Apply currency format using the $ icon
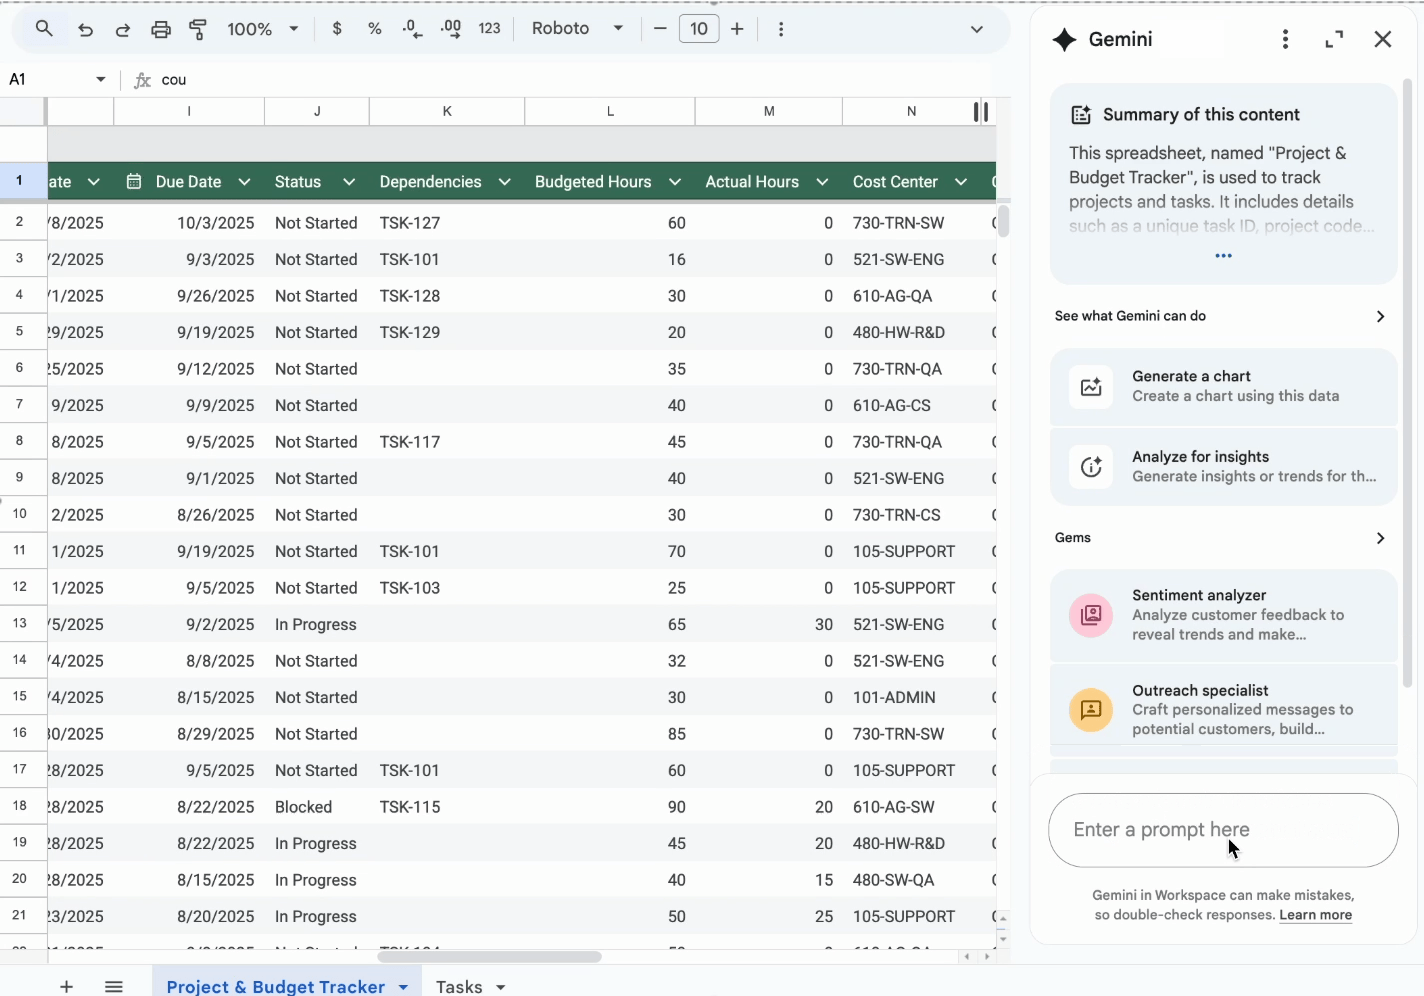 coord(337,29)
